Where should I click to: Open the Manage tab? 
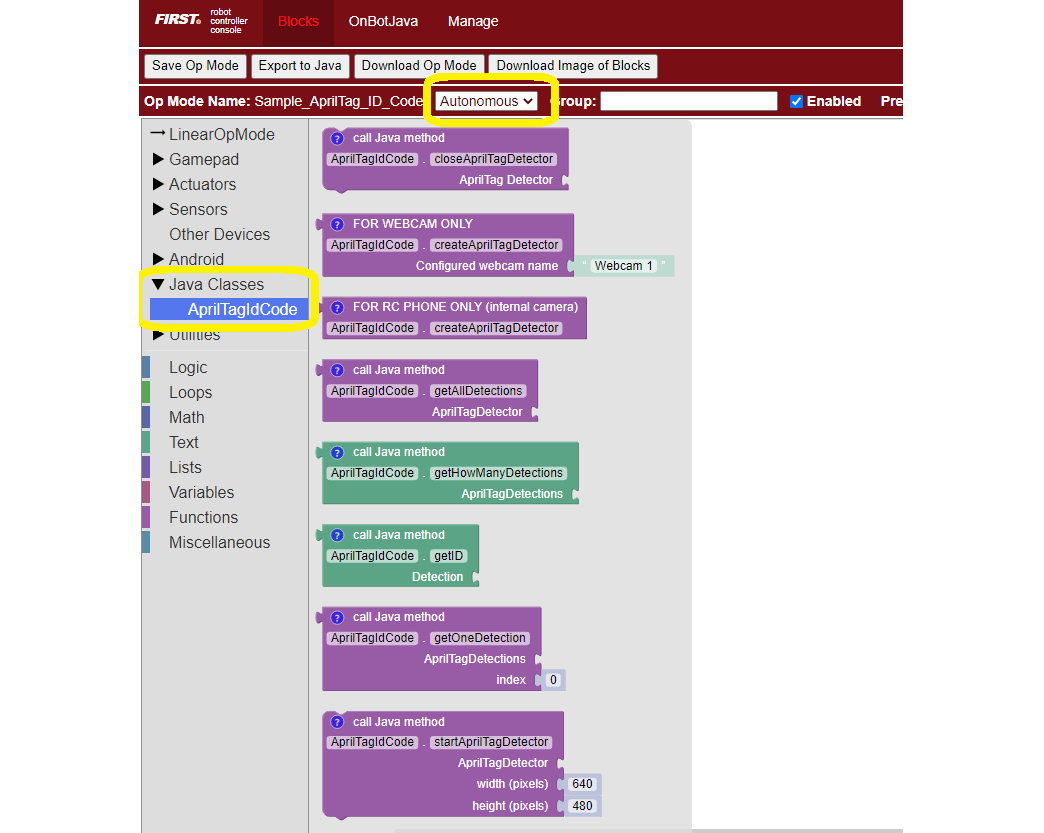(x=473, y=21)
